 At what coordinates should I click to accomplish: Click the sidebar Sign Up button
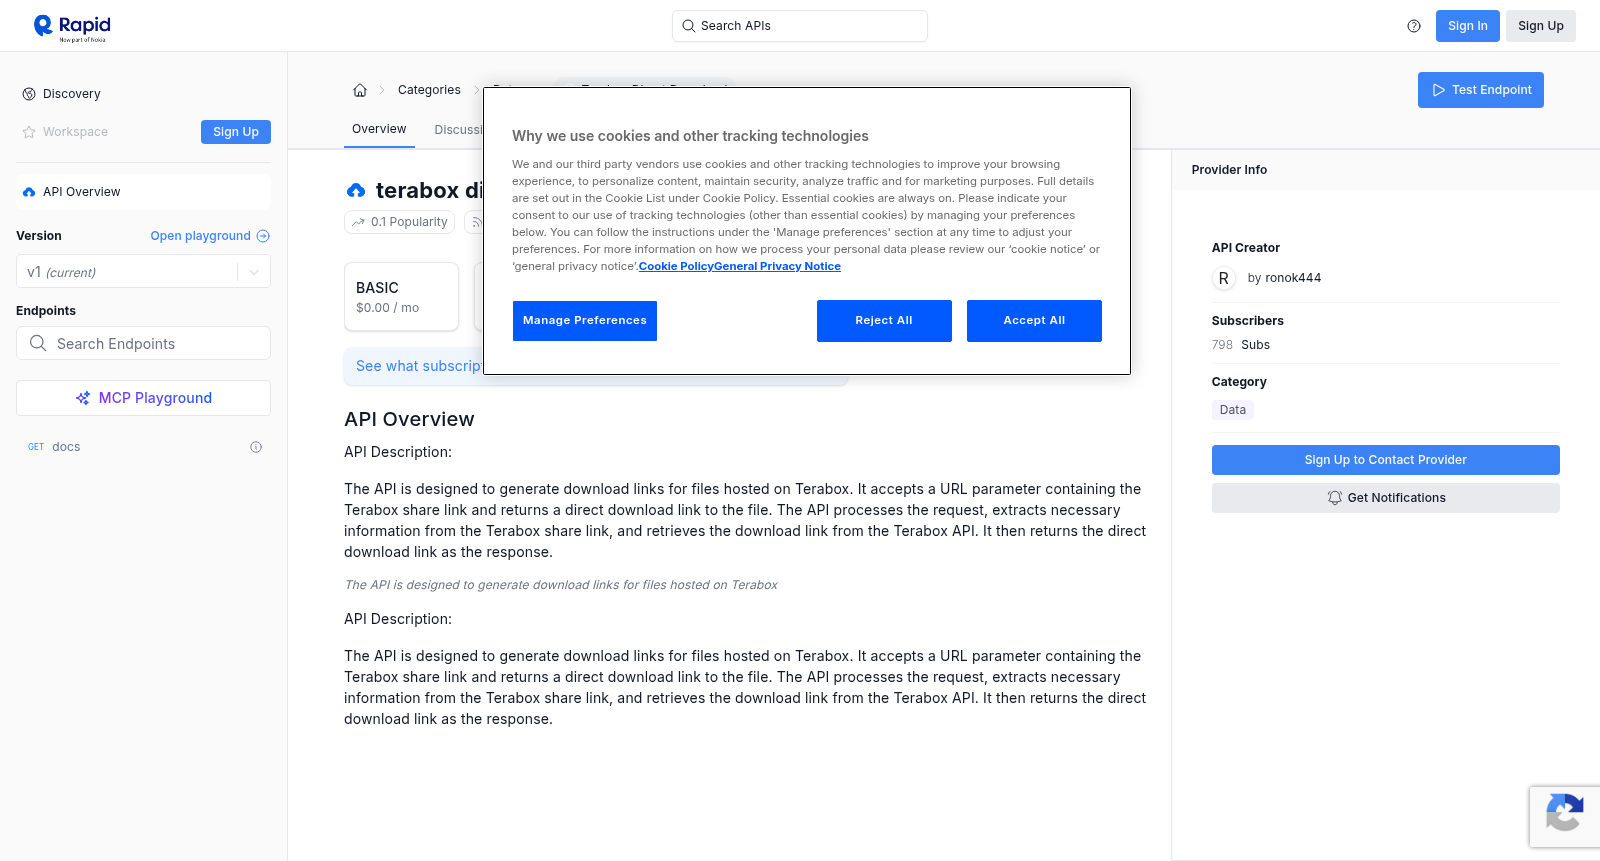(236, 132)
